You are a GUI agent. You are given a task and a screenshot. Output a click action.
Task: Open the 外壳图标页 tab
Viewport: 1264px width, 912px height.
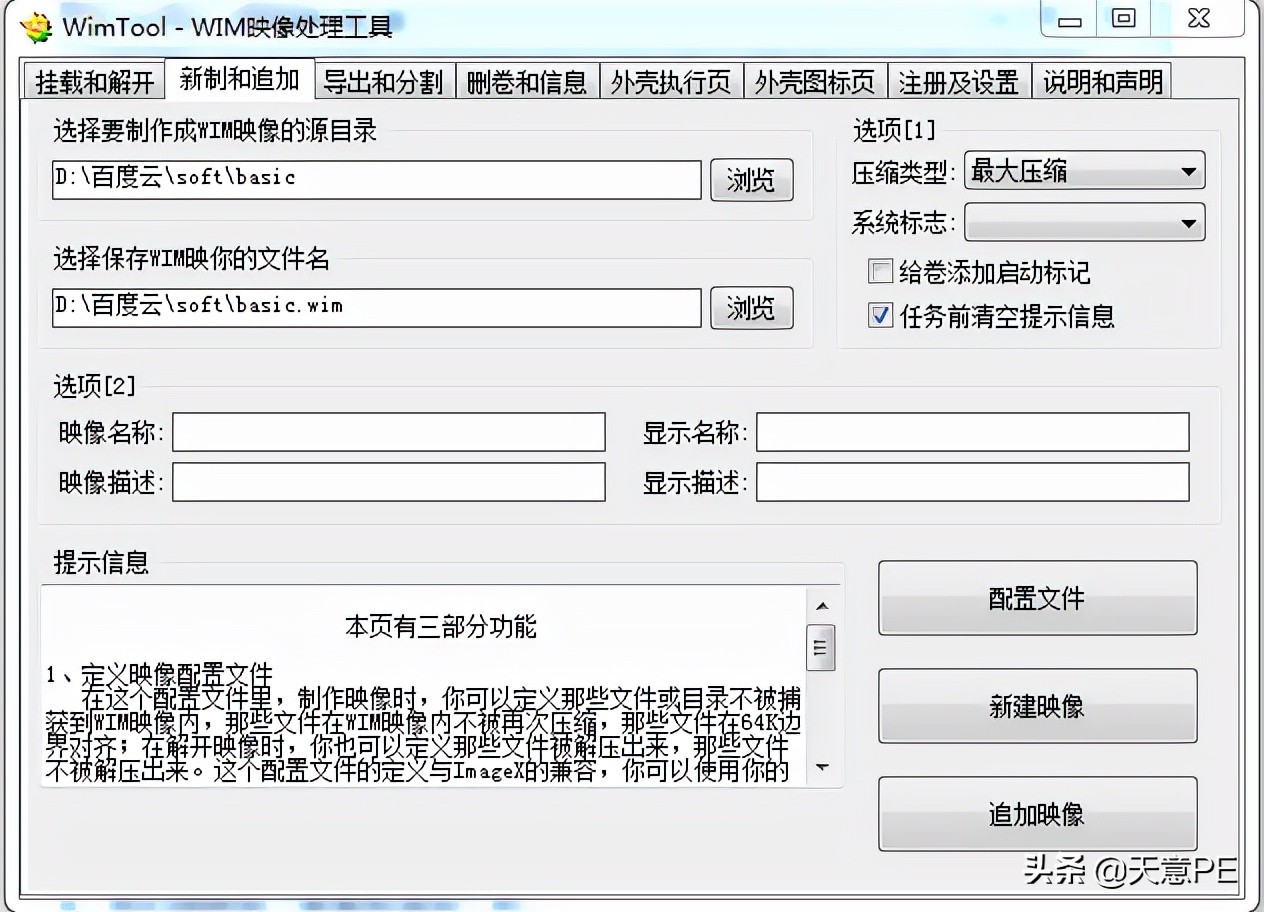pyautogui.click(x=815, y=80)
